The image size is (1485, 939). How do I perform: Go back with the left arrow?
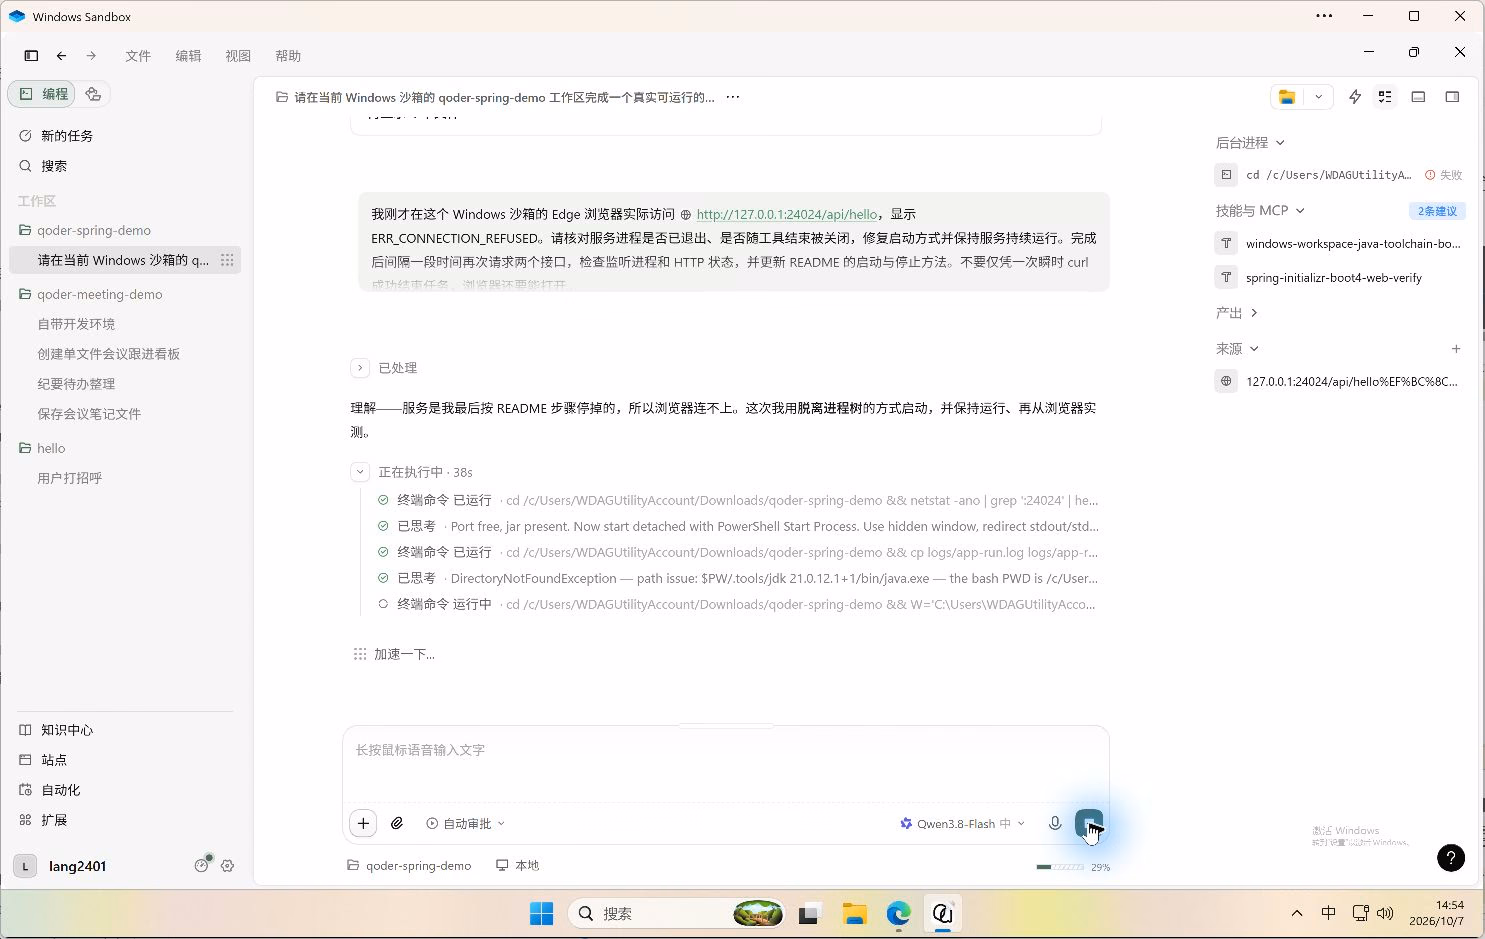pyautogui.click(x=62, y=56)
